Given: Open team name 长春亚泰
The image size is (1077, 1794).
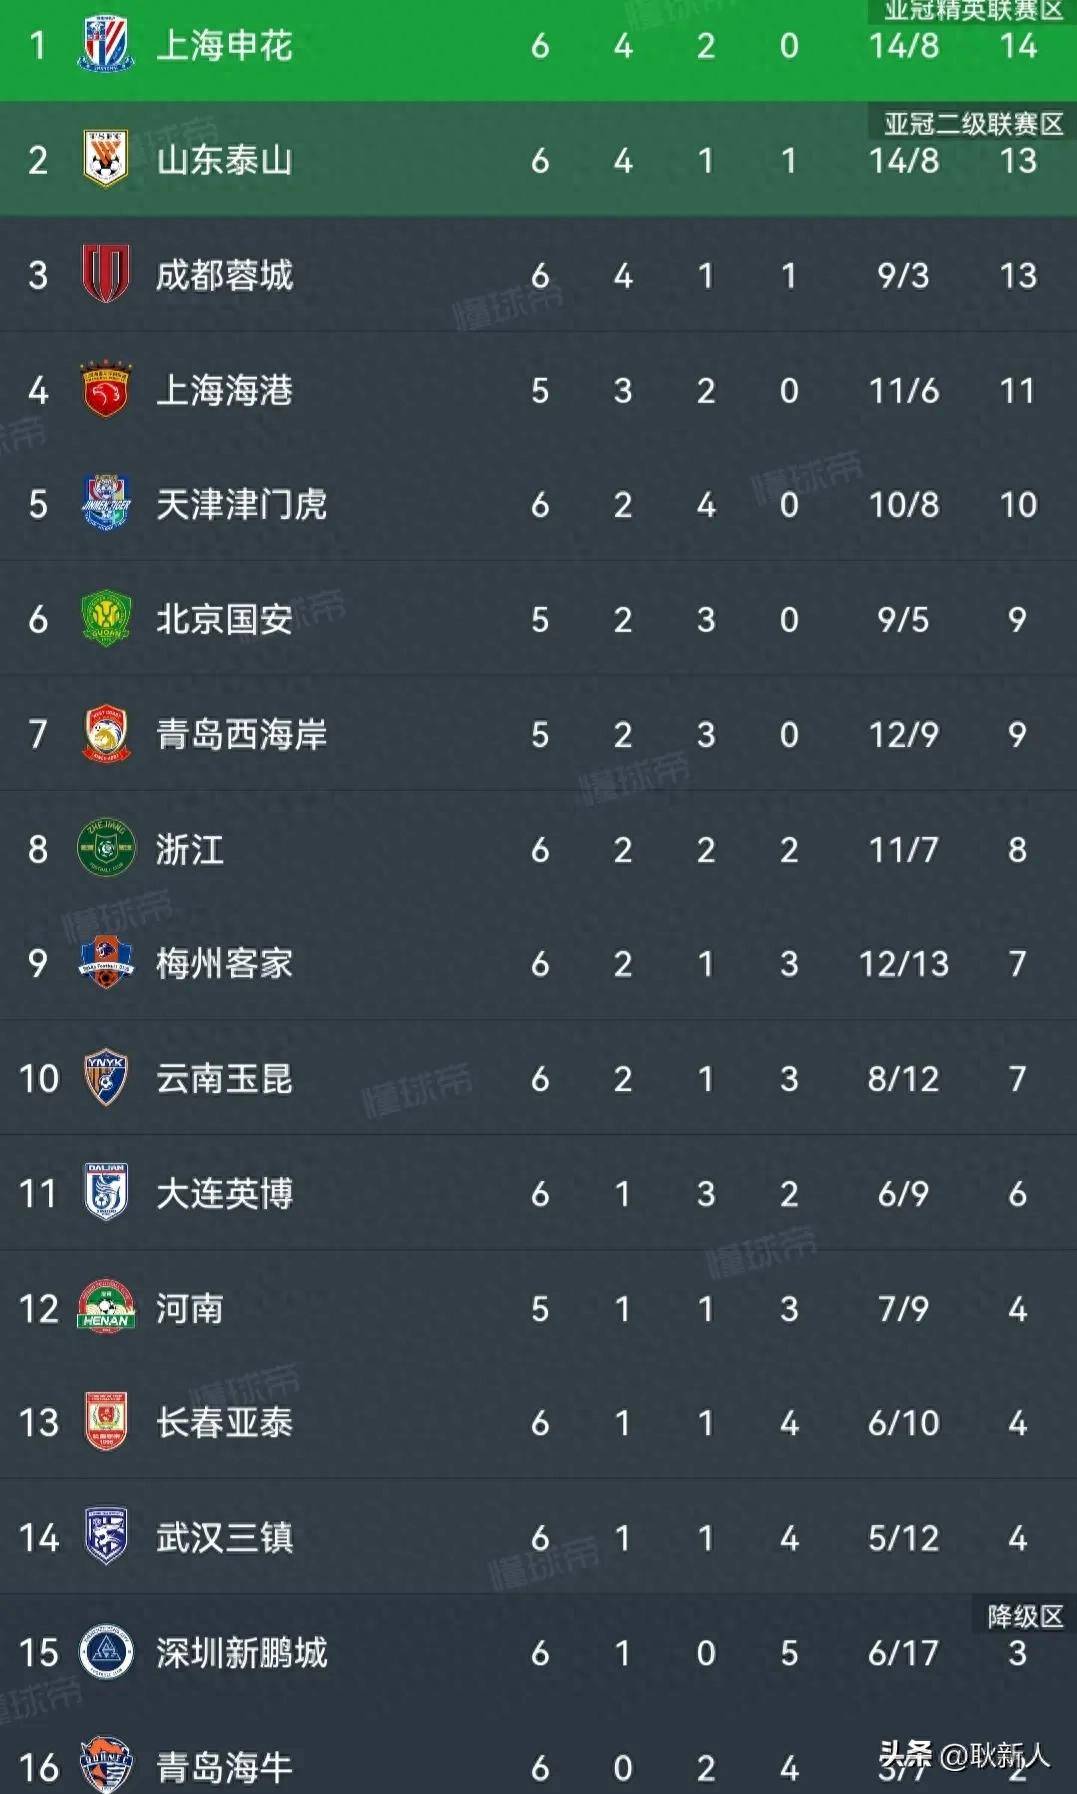Looking at the screenshot, I should (x=224, y=1422).
